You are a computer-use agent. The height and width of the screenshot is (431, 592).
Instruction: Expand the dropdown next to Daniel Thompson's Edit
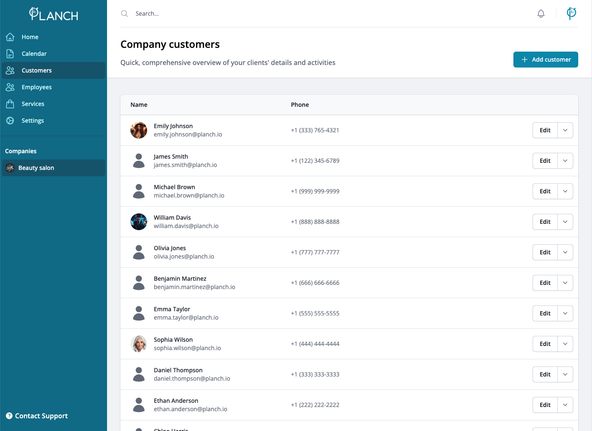tap(565, 374)
